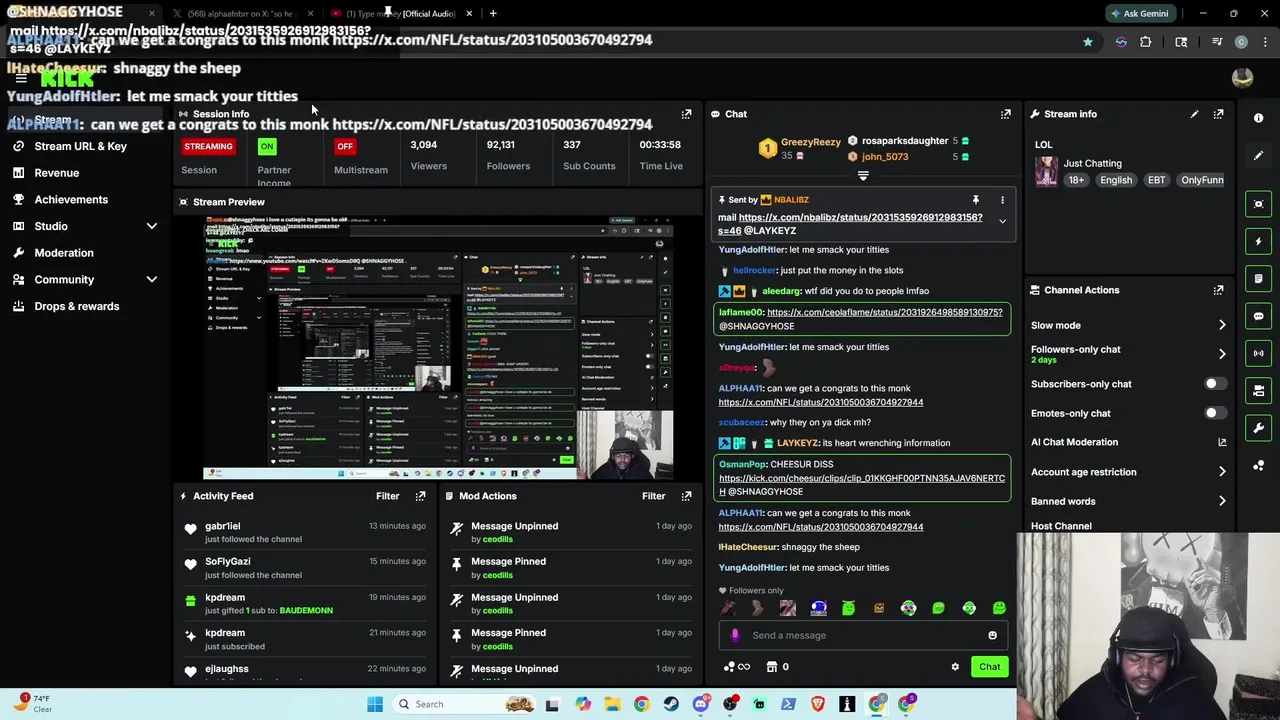
Task: Expand the Community sidebar section
Action: pyautogui.click(x=151, y=280)
